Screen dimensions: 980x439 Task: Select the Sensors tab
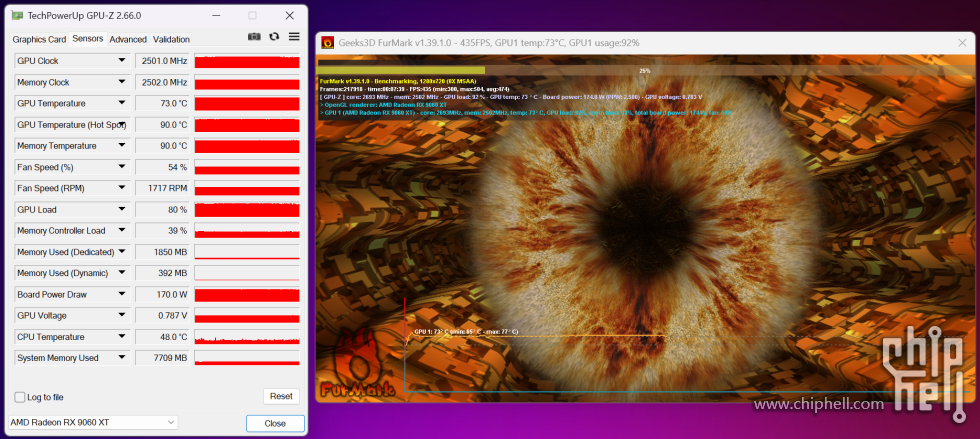click(x=88, y=39)
